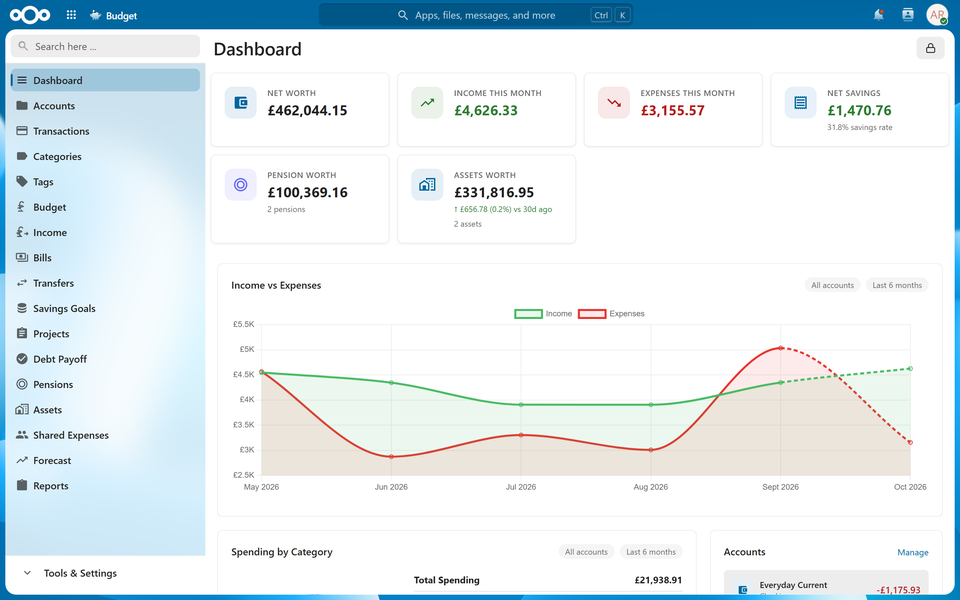Image resolution: width=960 pixels, height=600 pixels.
Task: Click the Manage accounts link
Action: [912, 552]
